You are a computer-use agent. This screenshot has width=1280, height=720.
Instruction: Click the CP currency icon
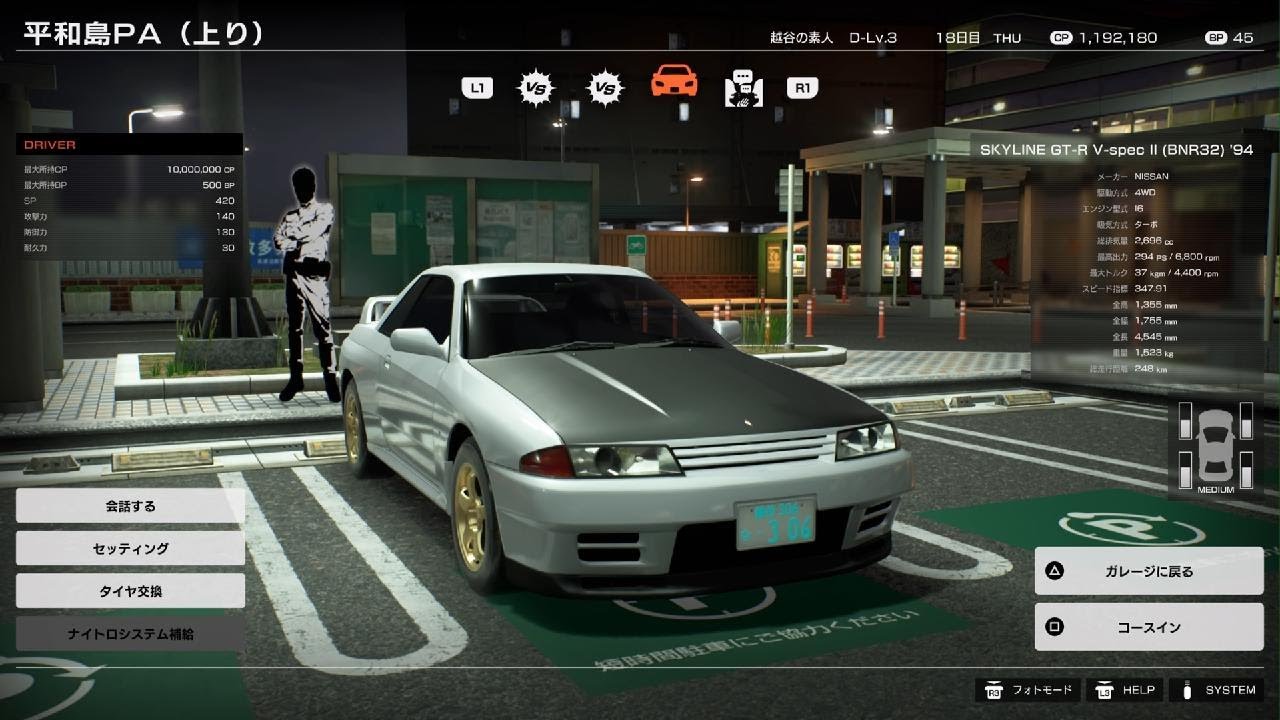tap(1061, 38)
